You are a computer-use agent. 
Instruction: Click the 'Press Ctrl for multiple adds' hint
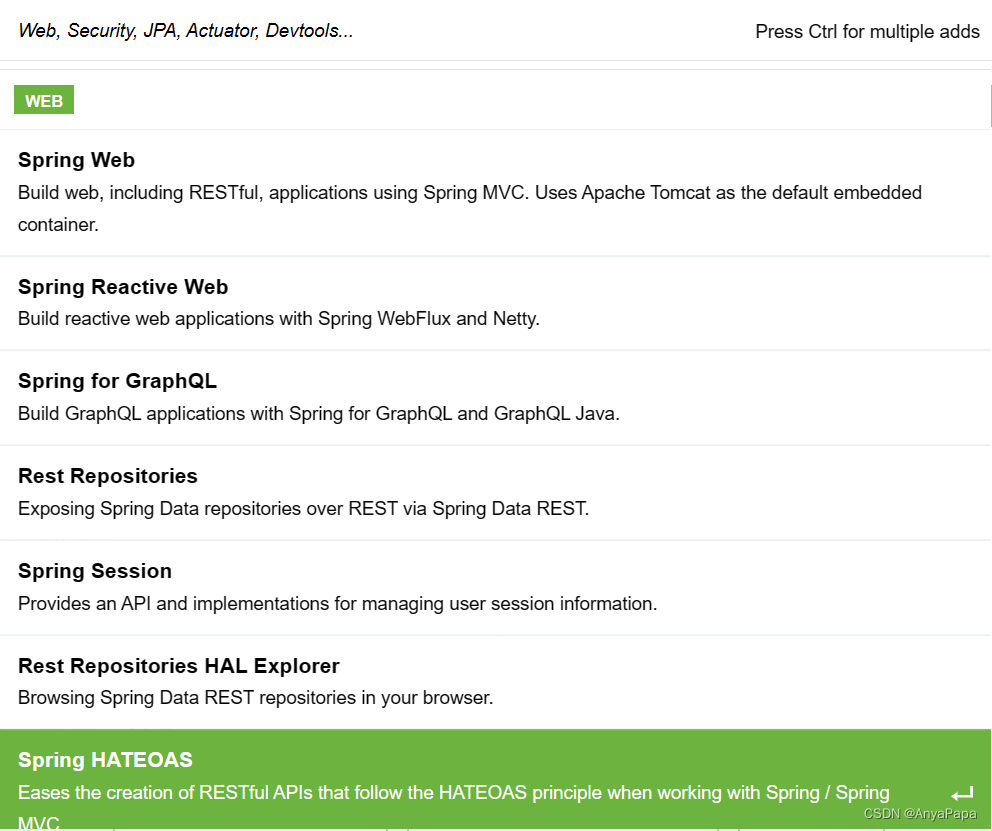pos(867,32)
